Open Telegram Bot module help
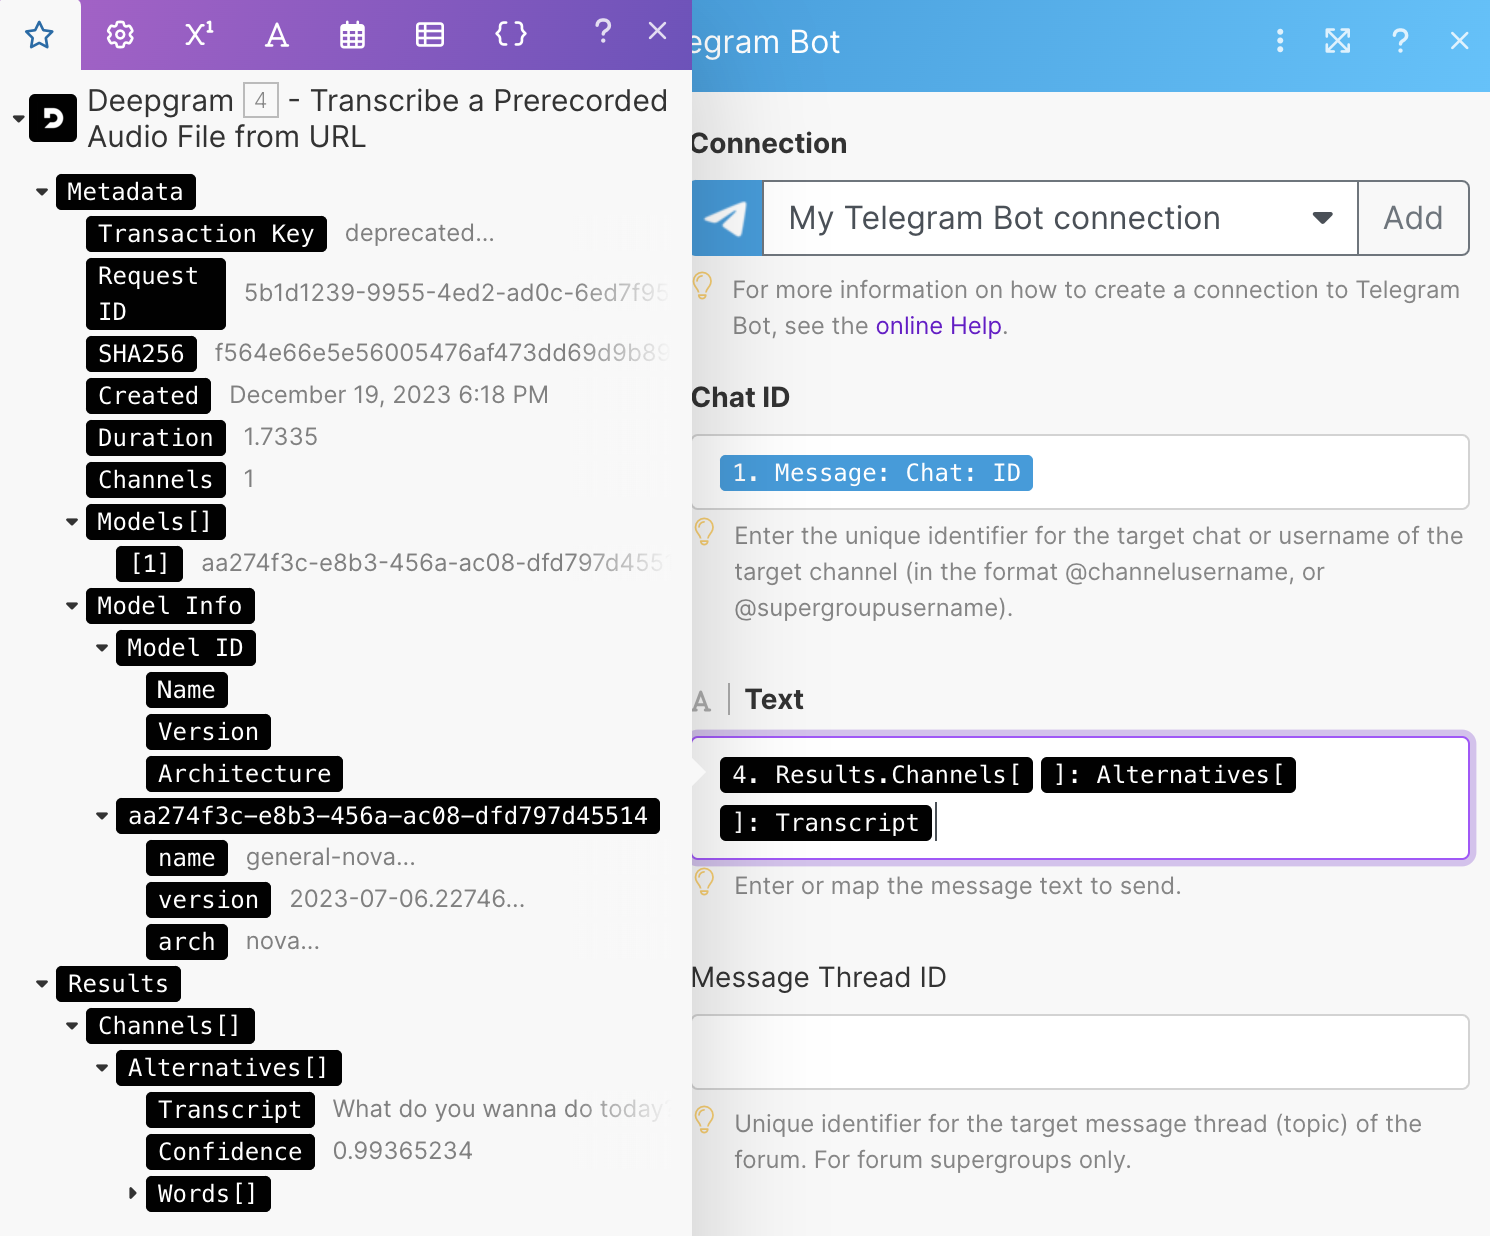 (x=1400, y=41)
